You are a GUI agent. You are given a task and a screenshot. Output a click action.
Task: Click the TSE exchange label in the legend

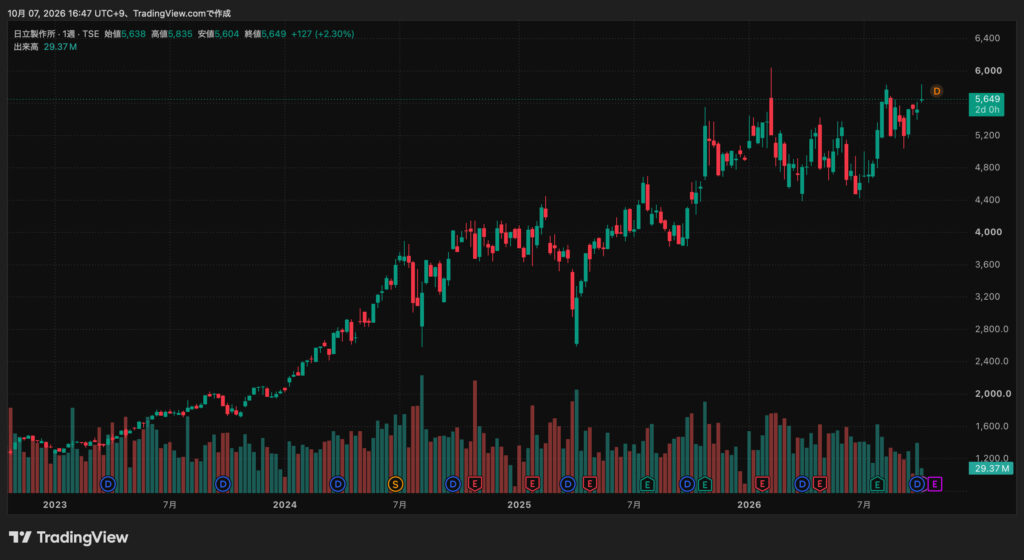tap(91, 34)
